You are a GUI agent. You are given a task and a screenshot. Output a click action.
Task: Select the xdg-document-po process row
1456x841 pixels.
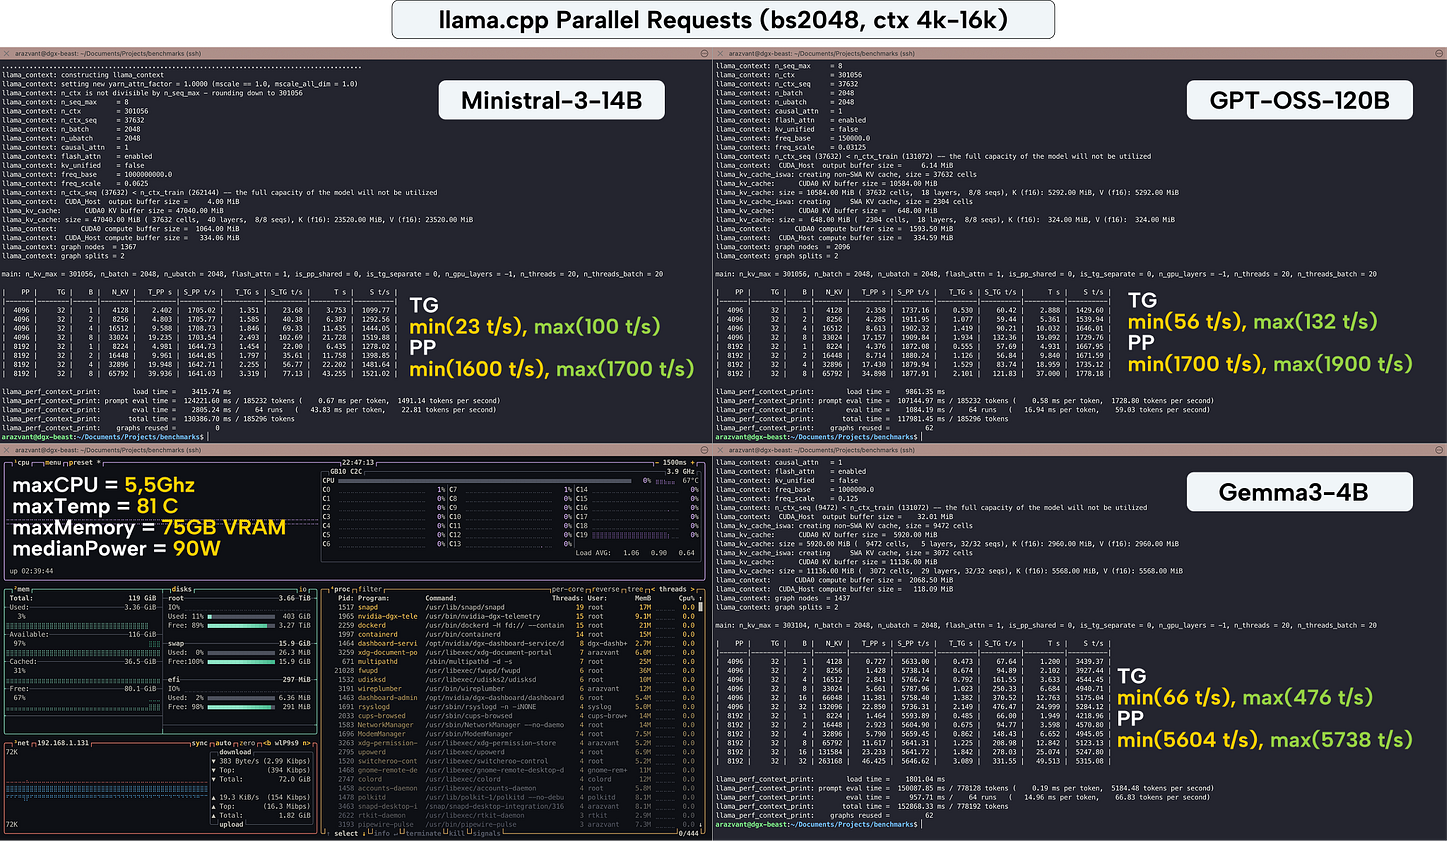pyautogui.click(x=515, y=652)
